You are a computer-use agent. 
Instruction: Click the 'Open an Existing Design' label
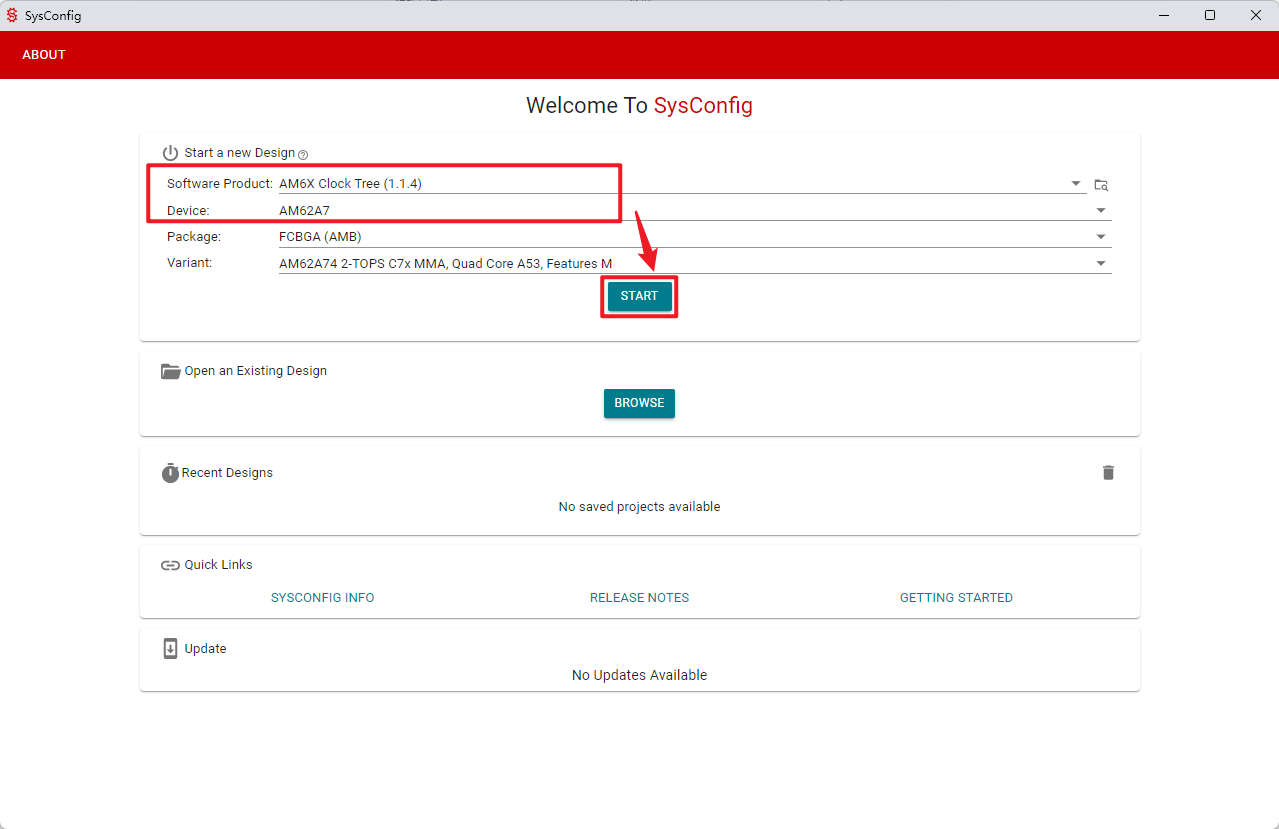click(256, 371)
